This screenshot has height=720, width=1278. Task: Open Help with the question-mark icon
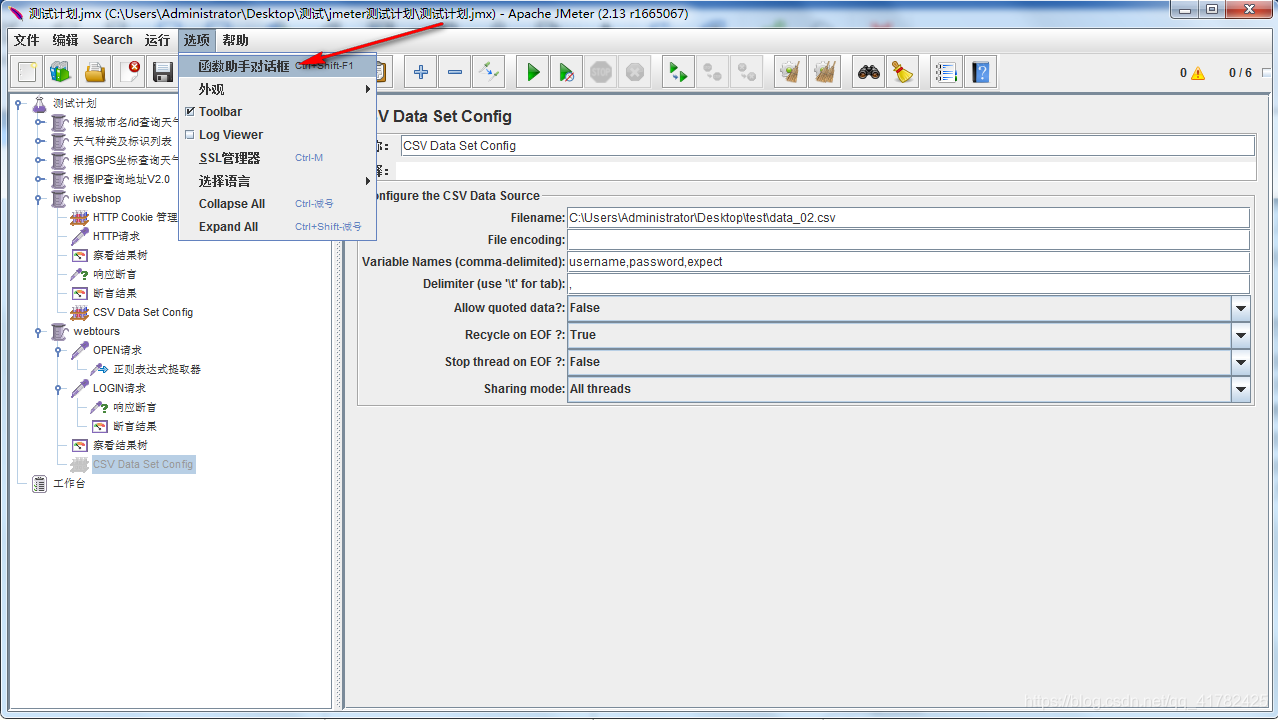click(980, 72)
